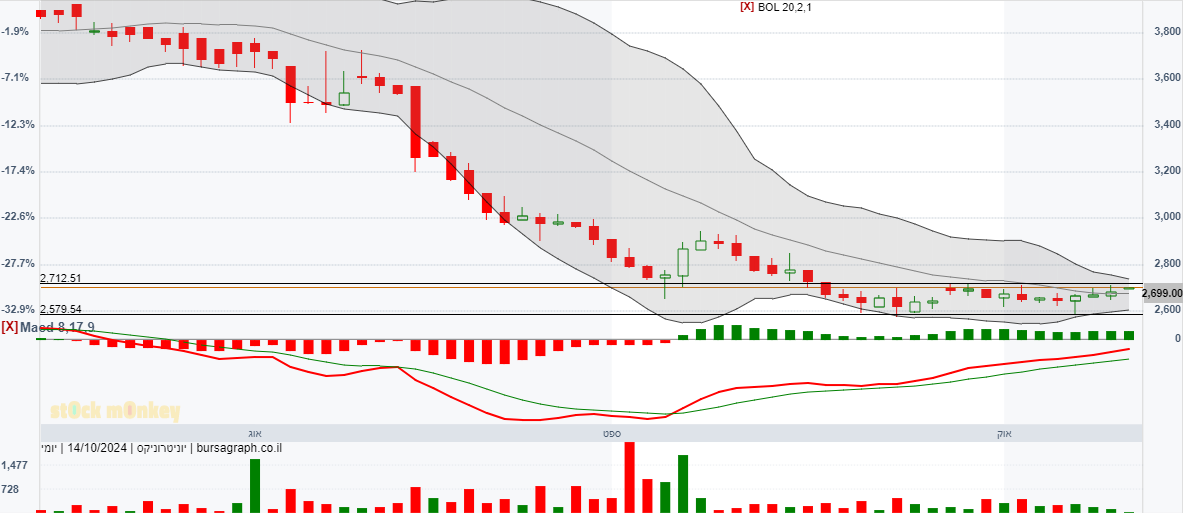Click the -12.3% change label
This screenshot has width=1183, height=513.
[17, 124]
